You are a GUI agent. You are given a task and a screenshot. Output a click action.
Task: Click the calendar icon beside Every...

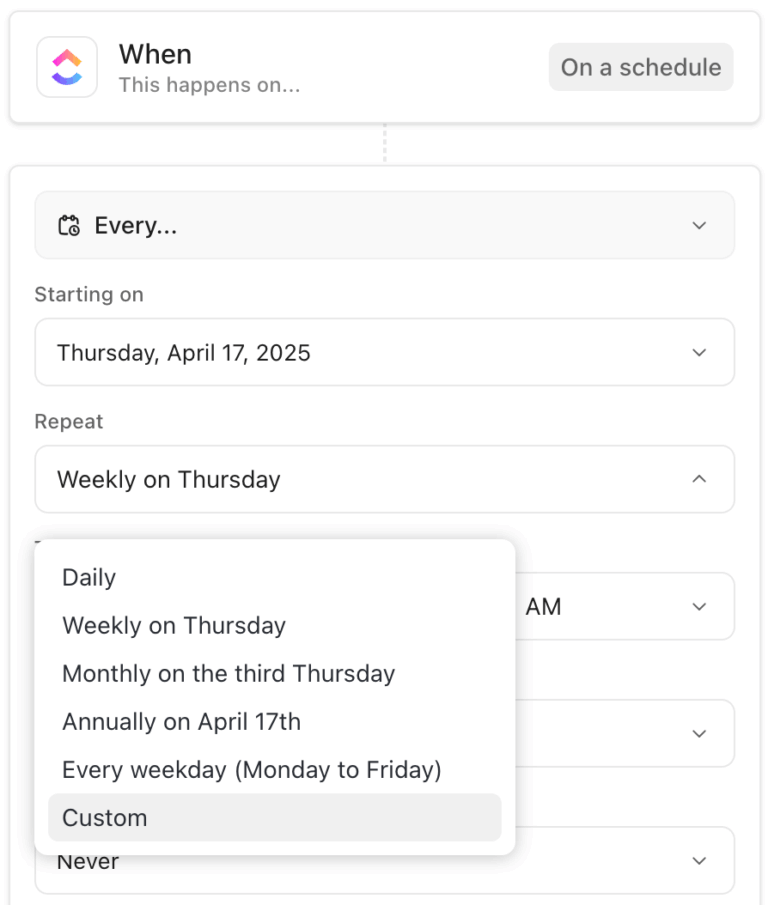click(x=68, y=225)
